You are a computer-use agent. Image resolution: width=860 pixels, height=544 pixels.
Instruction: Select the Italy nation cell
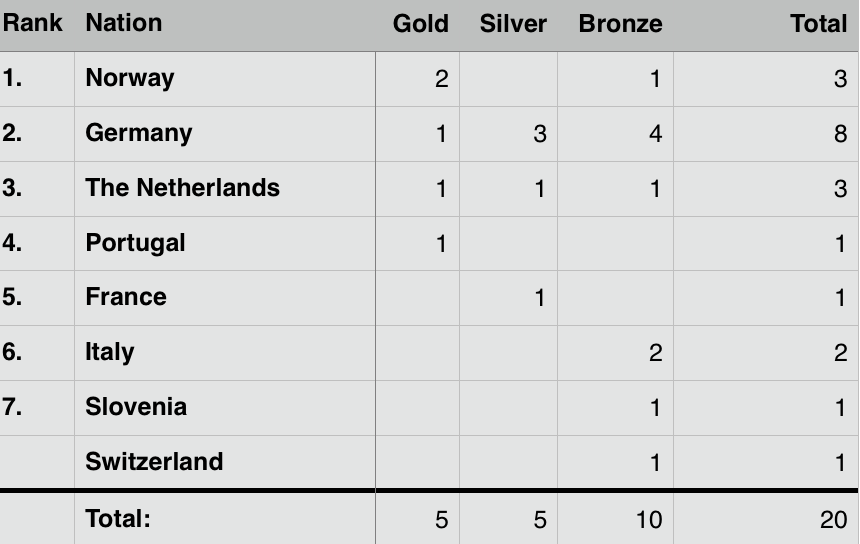(x=225, y=353)
